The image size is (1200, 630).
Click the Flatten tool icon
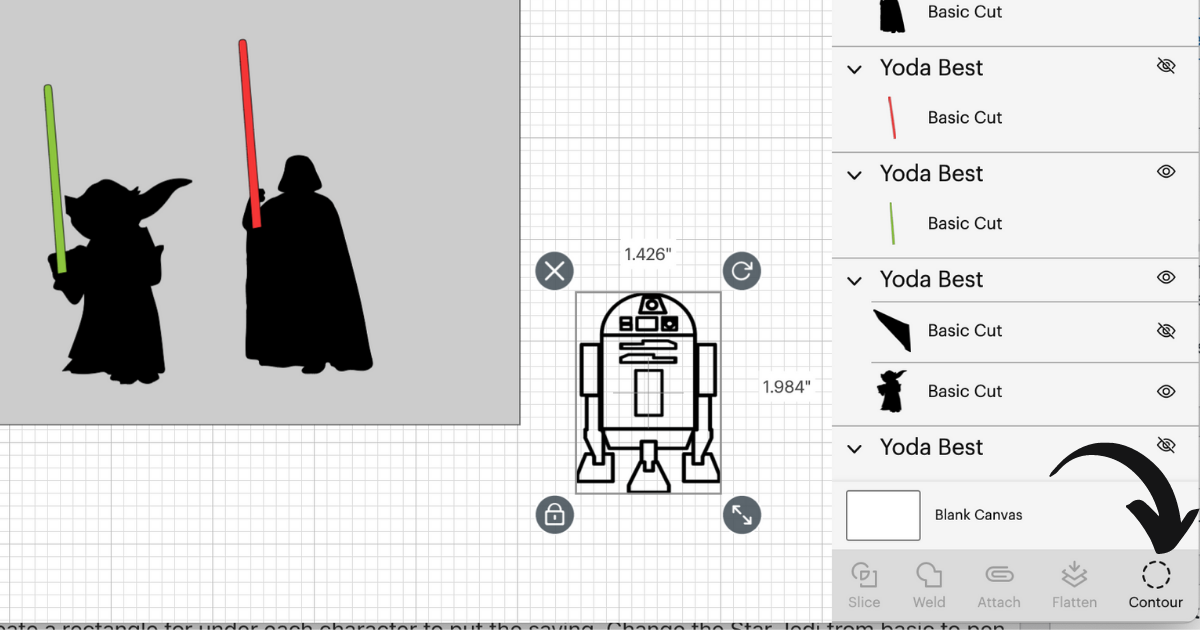(x=1074, y=575)
